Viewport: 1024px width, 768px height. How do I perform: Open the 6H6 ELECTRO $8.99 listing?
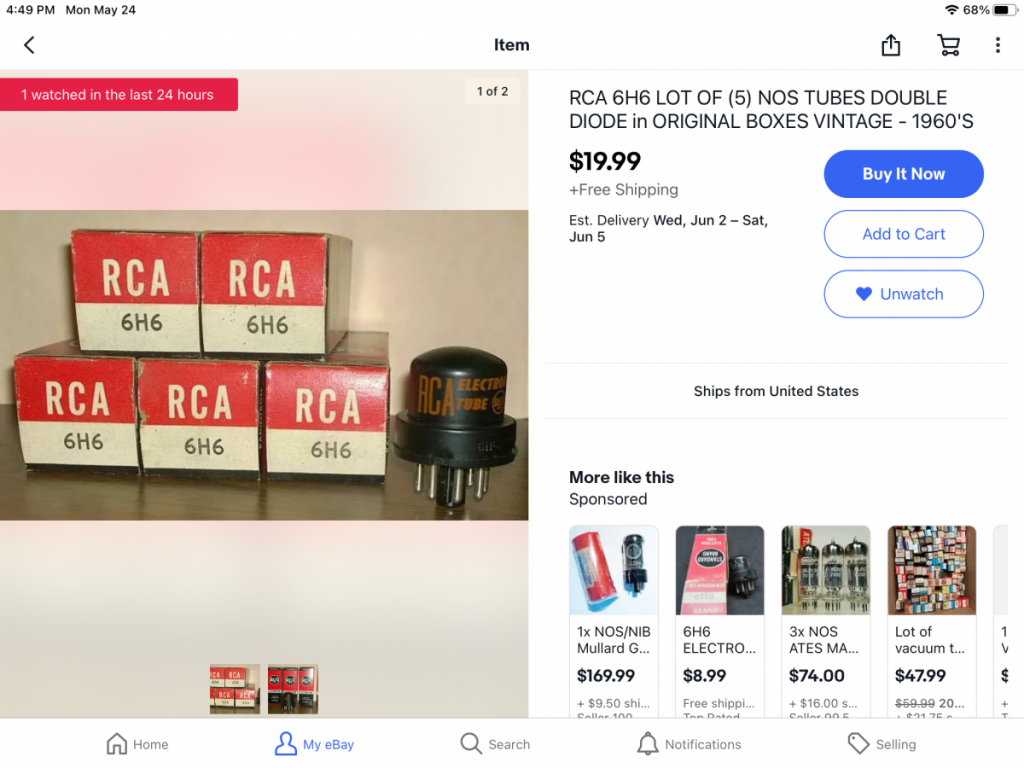point(719,622)
